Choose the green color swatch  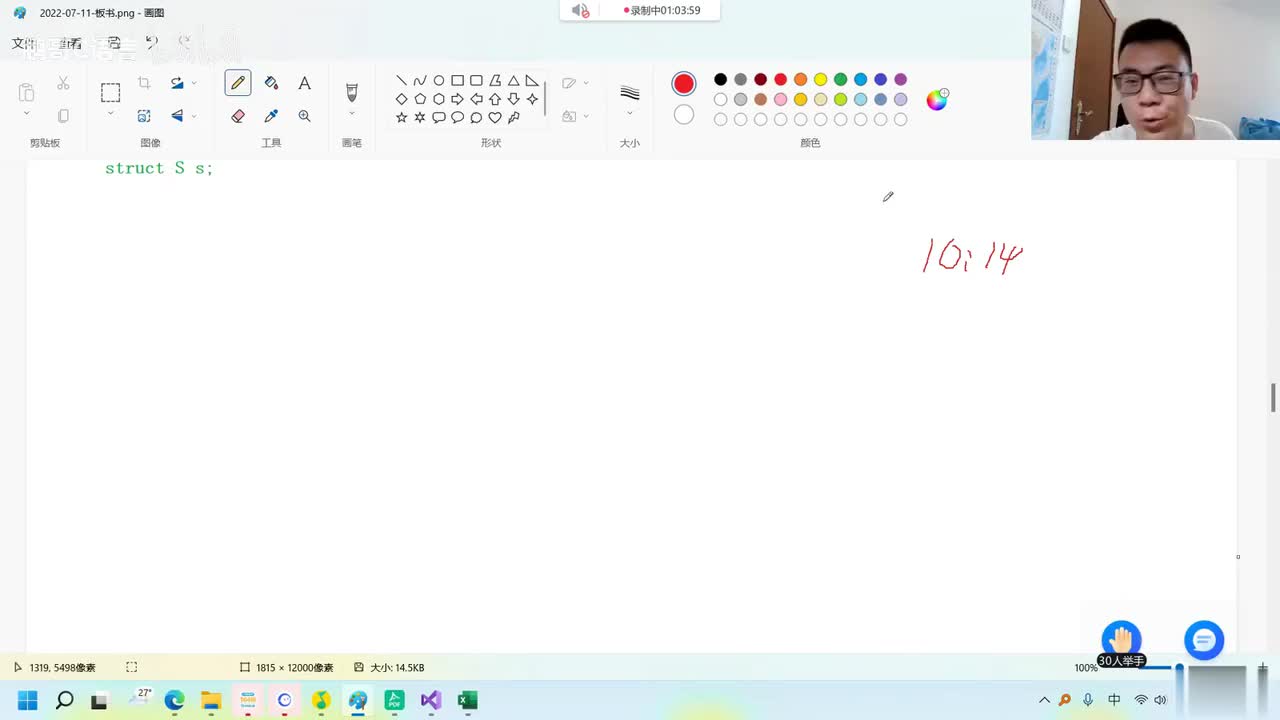840,79
